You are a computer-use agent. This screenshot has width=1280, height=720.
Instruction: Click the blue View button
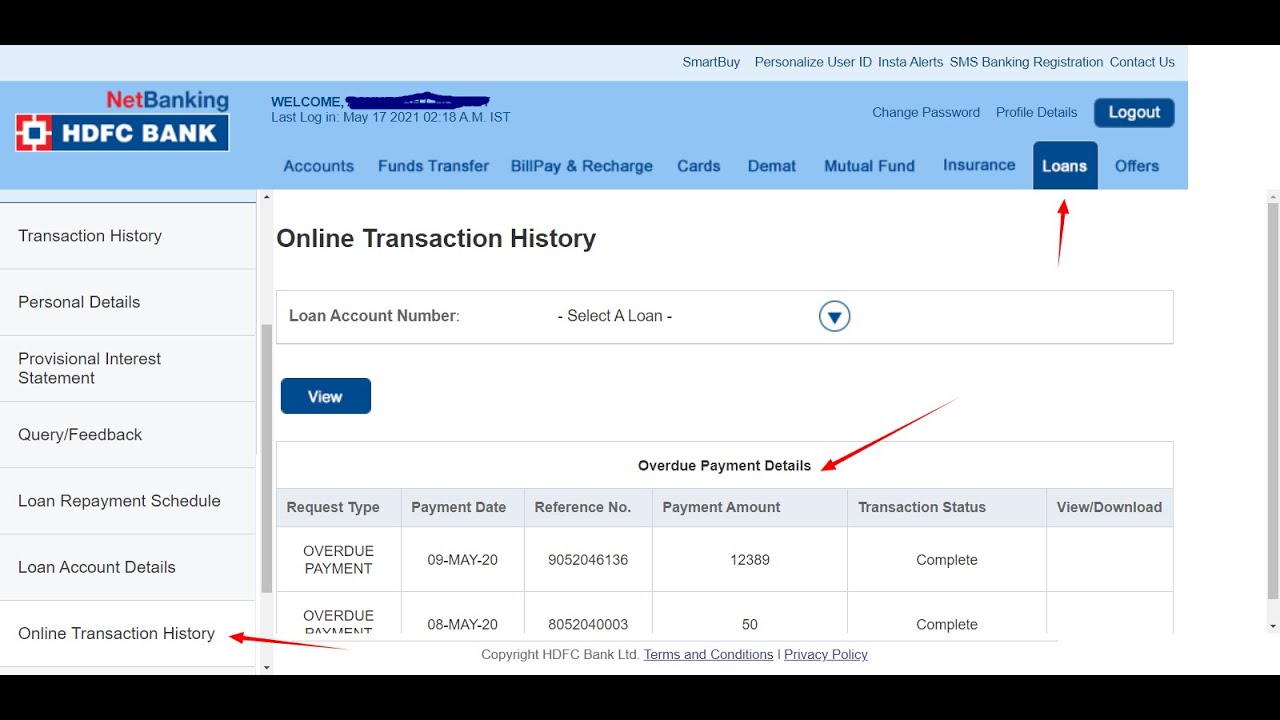[x=326, y=396]
